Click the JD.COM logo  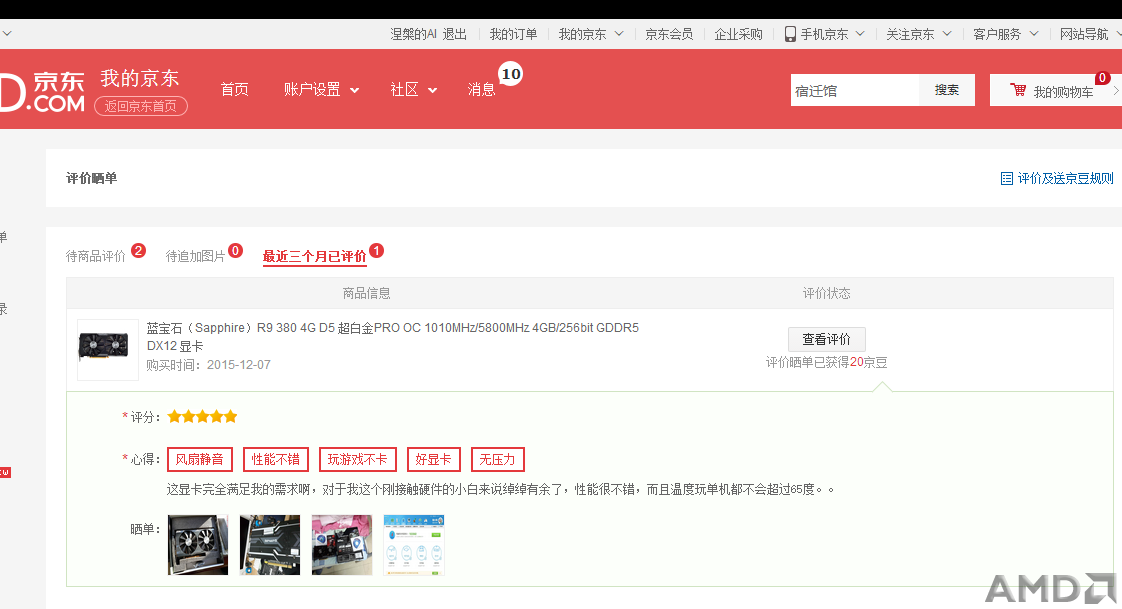tap(43, 92)
